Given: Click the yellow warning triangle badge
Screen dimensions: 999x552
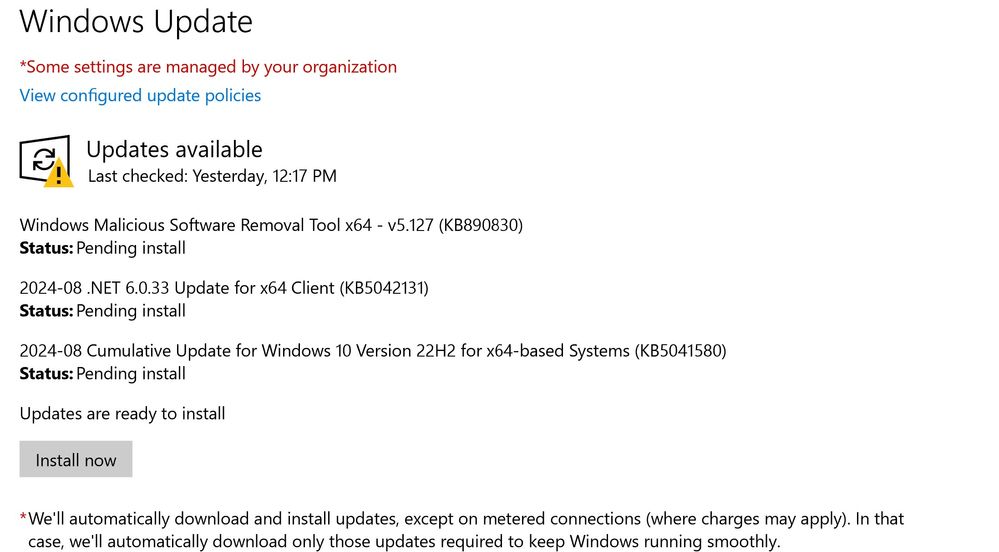Looking at the screenshot, I should point(59,173).
